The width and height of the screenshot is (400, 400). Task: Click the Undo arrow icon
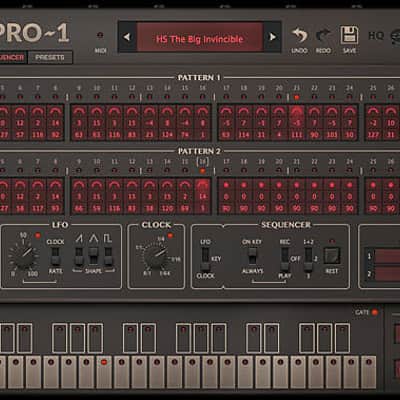(299, 35)
